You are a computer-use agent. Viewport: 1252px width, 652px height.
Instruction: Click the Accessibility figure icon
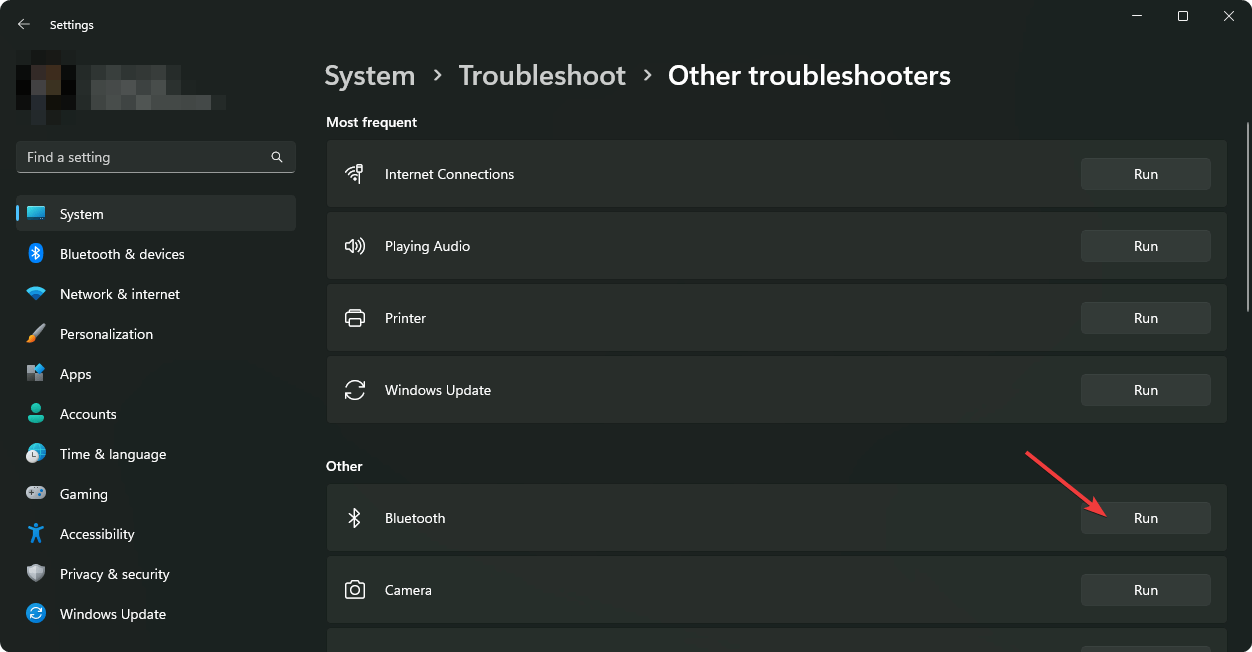[x=36, y=534]
